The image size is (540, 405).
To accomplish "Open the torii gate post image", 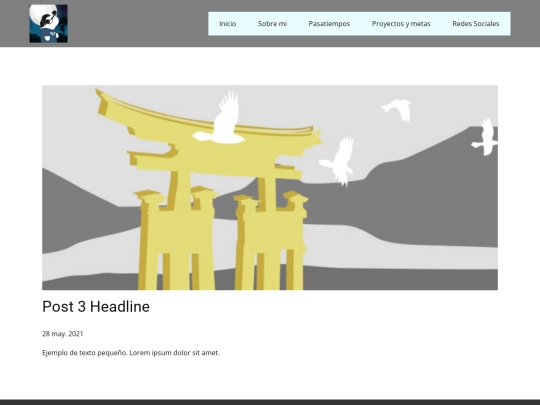I will (270, 187).
